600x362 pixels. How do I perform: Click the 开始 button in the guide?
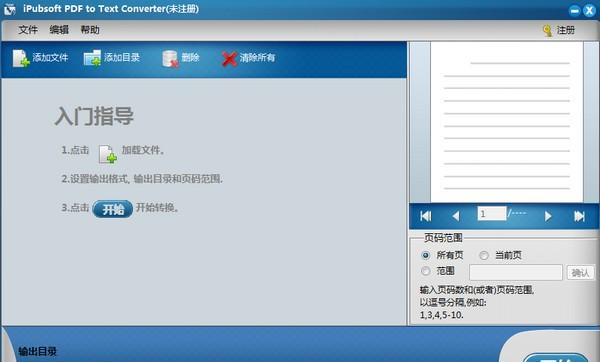113,209
